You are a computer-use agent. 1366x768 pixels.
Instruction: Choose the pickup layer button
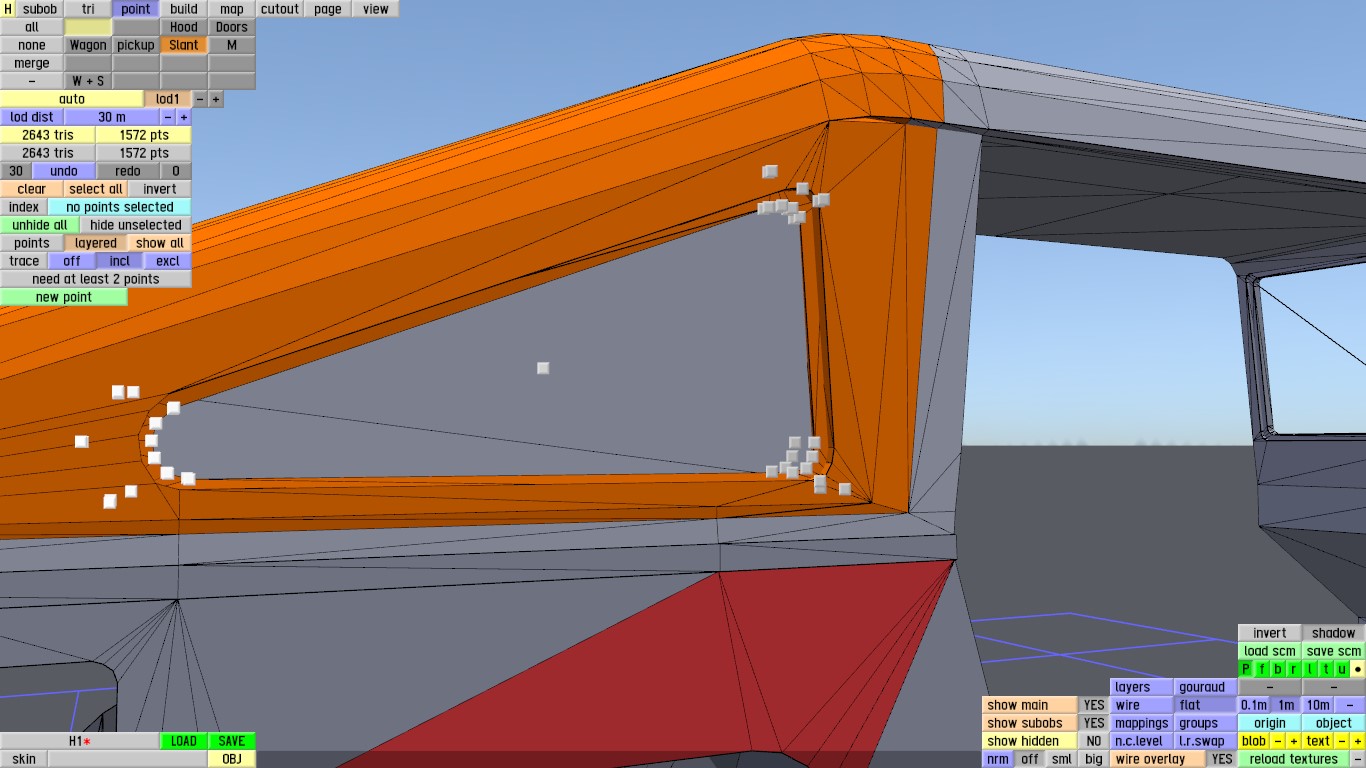click(x=136, y=45)
